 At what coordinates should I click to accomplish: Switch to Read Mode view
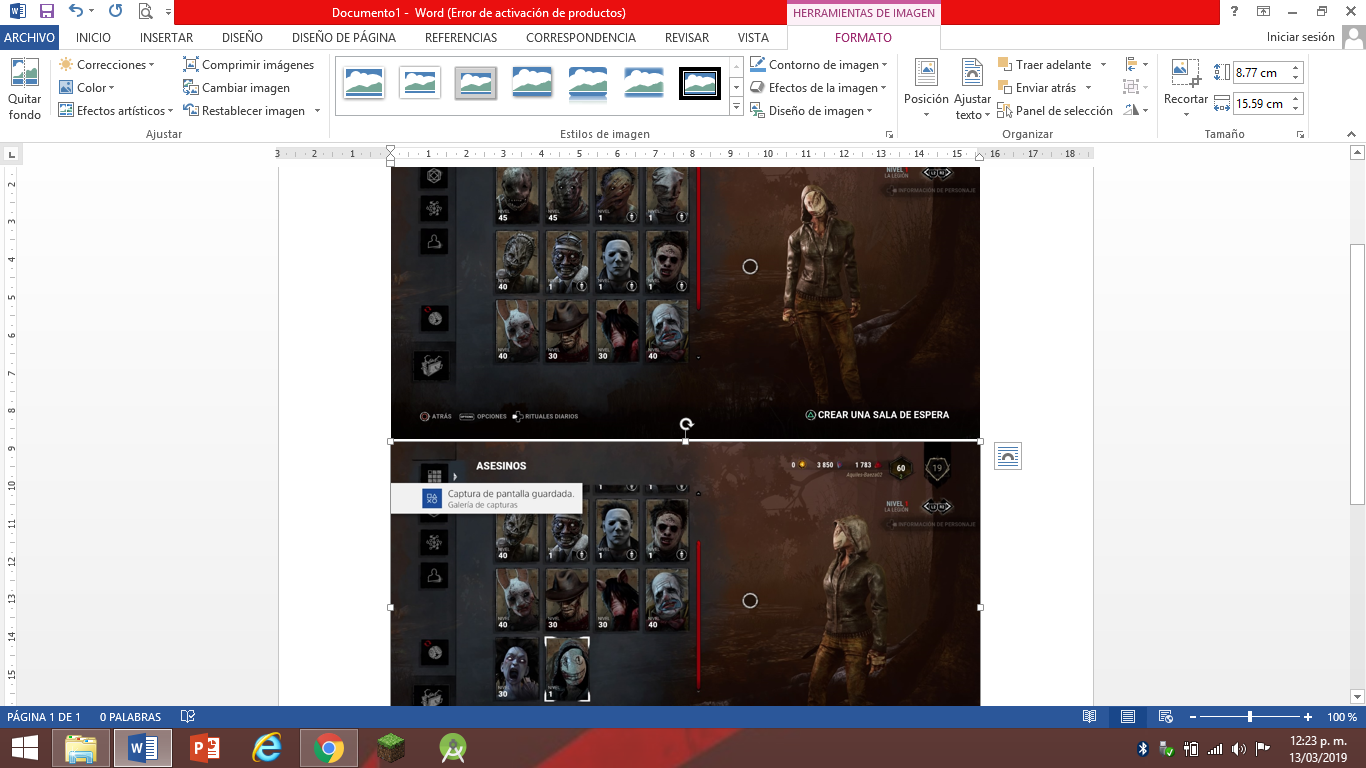pos(1089,717)
